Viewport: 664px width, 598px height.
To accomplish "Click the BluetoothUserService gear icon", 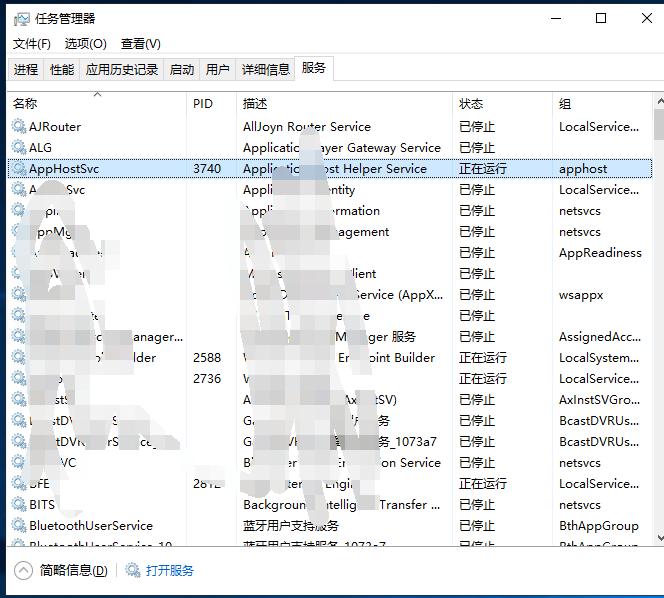I will (19, 526).
